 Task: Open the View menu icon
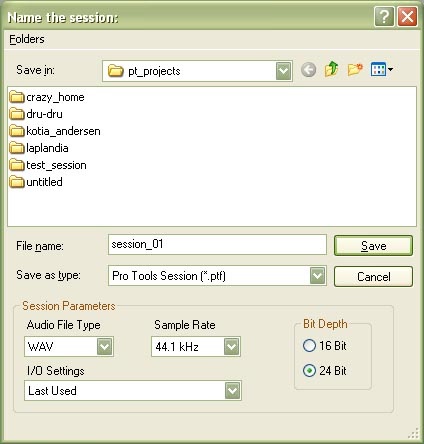[x=381, y=70]
